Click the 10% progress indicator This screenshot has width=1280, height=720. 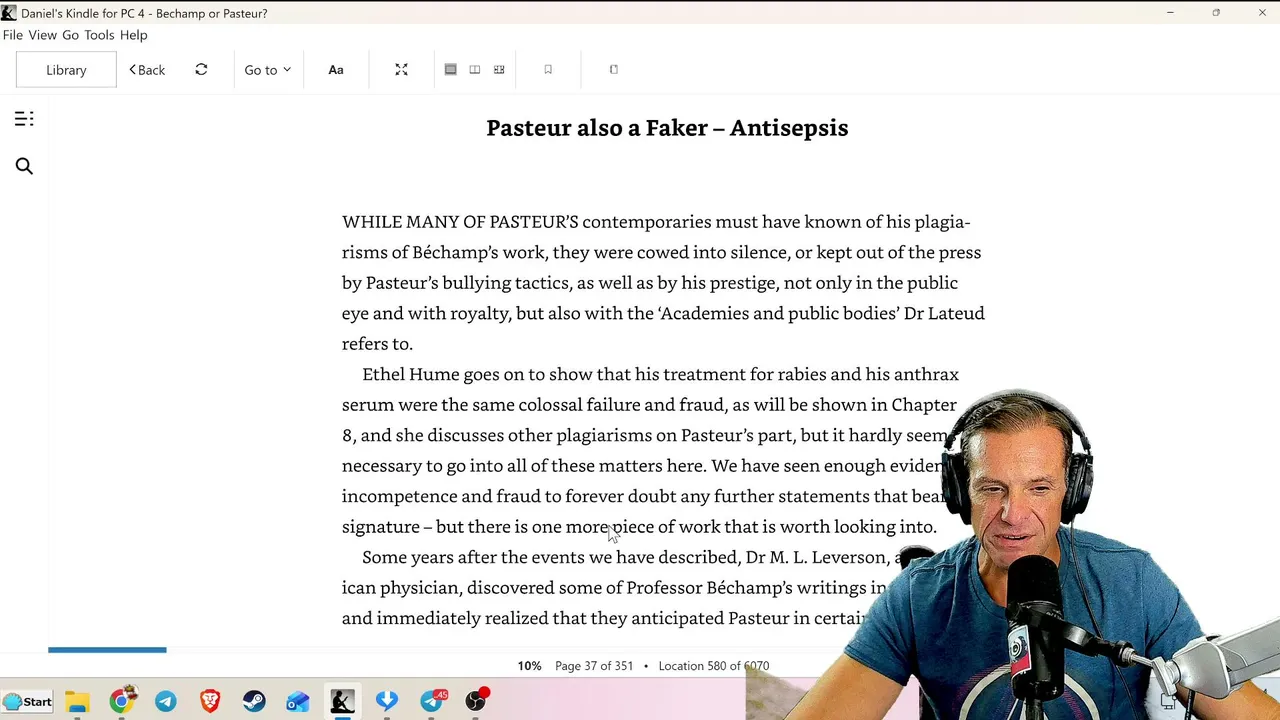click(529, 666)
